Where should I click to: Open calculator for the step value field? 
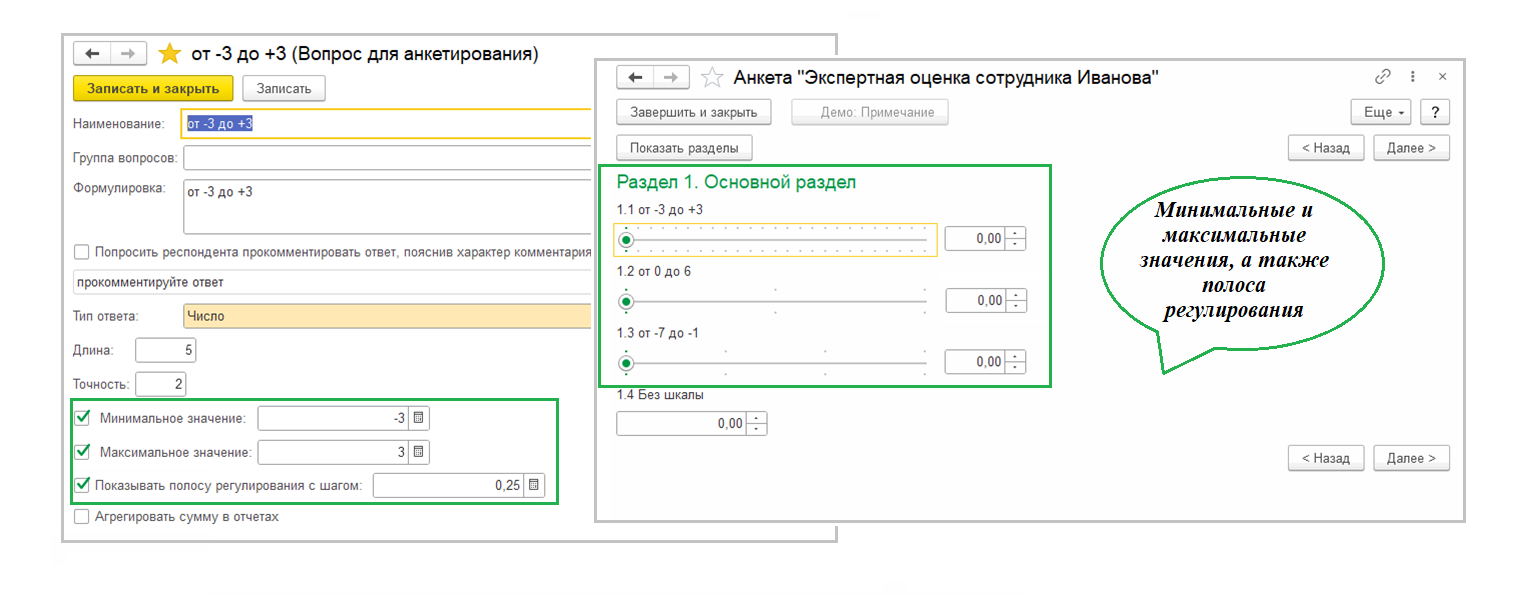tap(535, 485)
